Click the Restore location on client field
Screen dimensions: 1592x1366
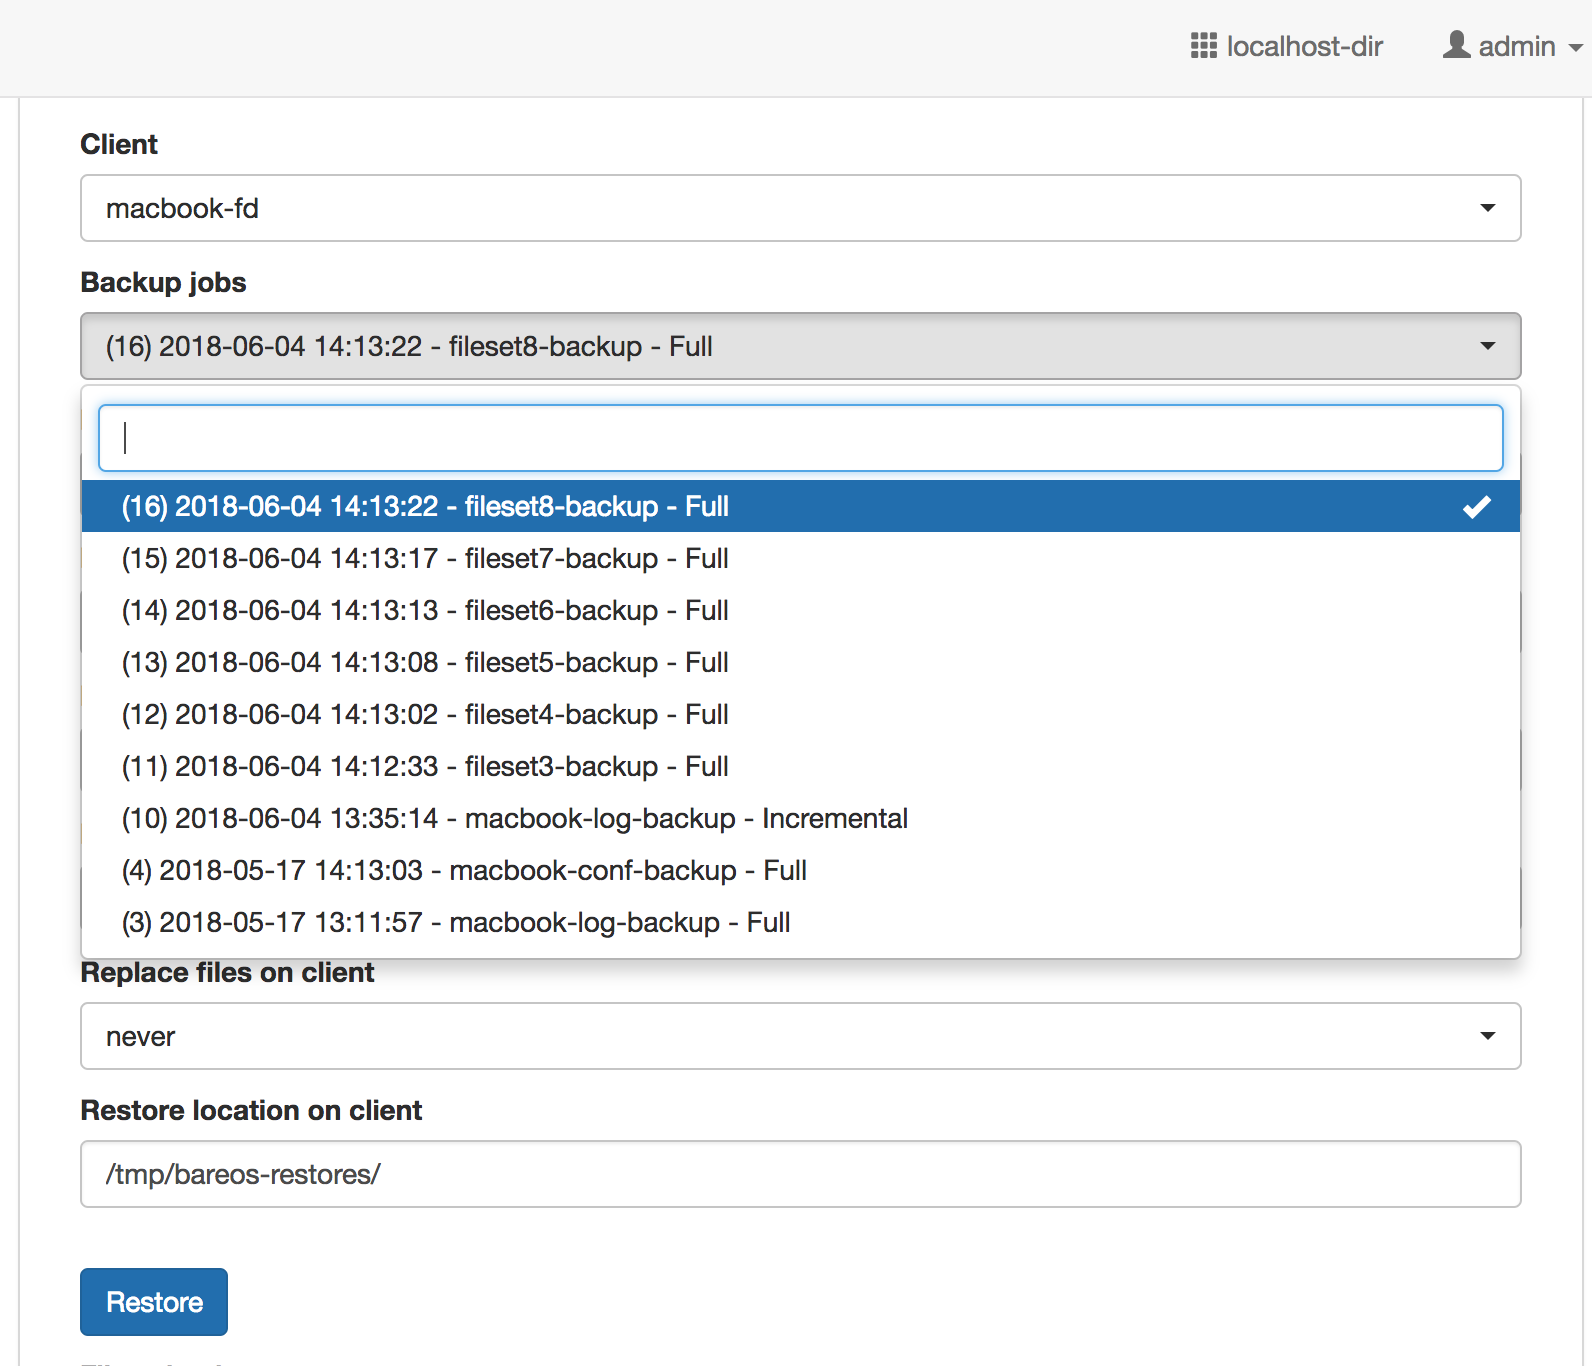pyautogui.click(x=800, y=1174)
